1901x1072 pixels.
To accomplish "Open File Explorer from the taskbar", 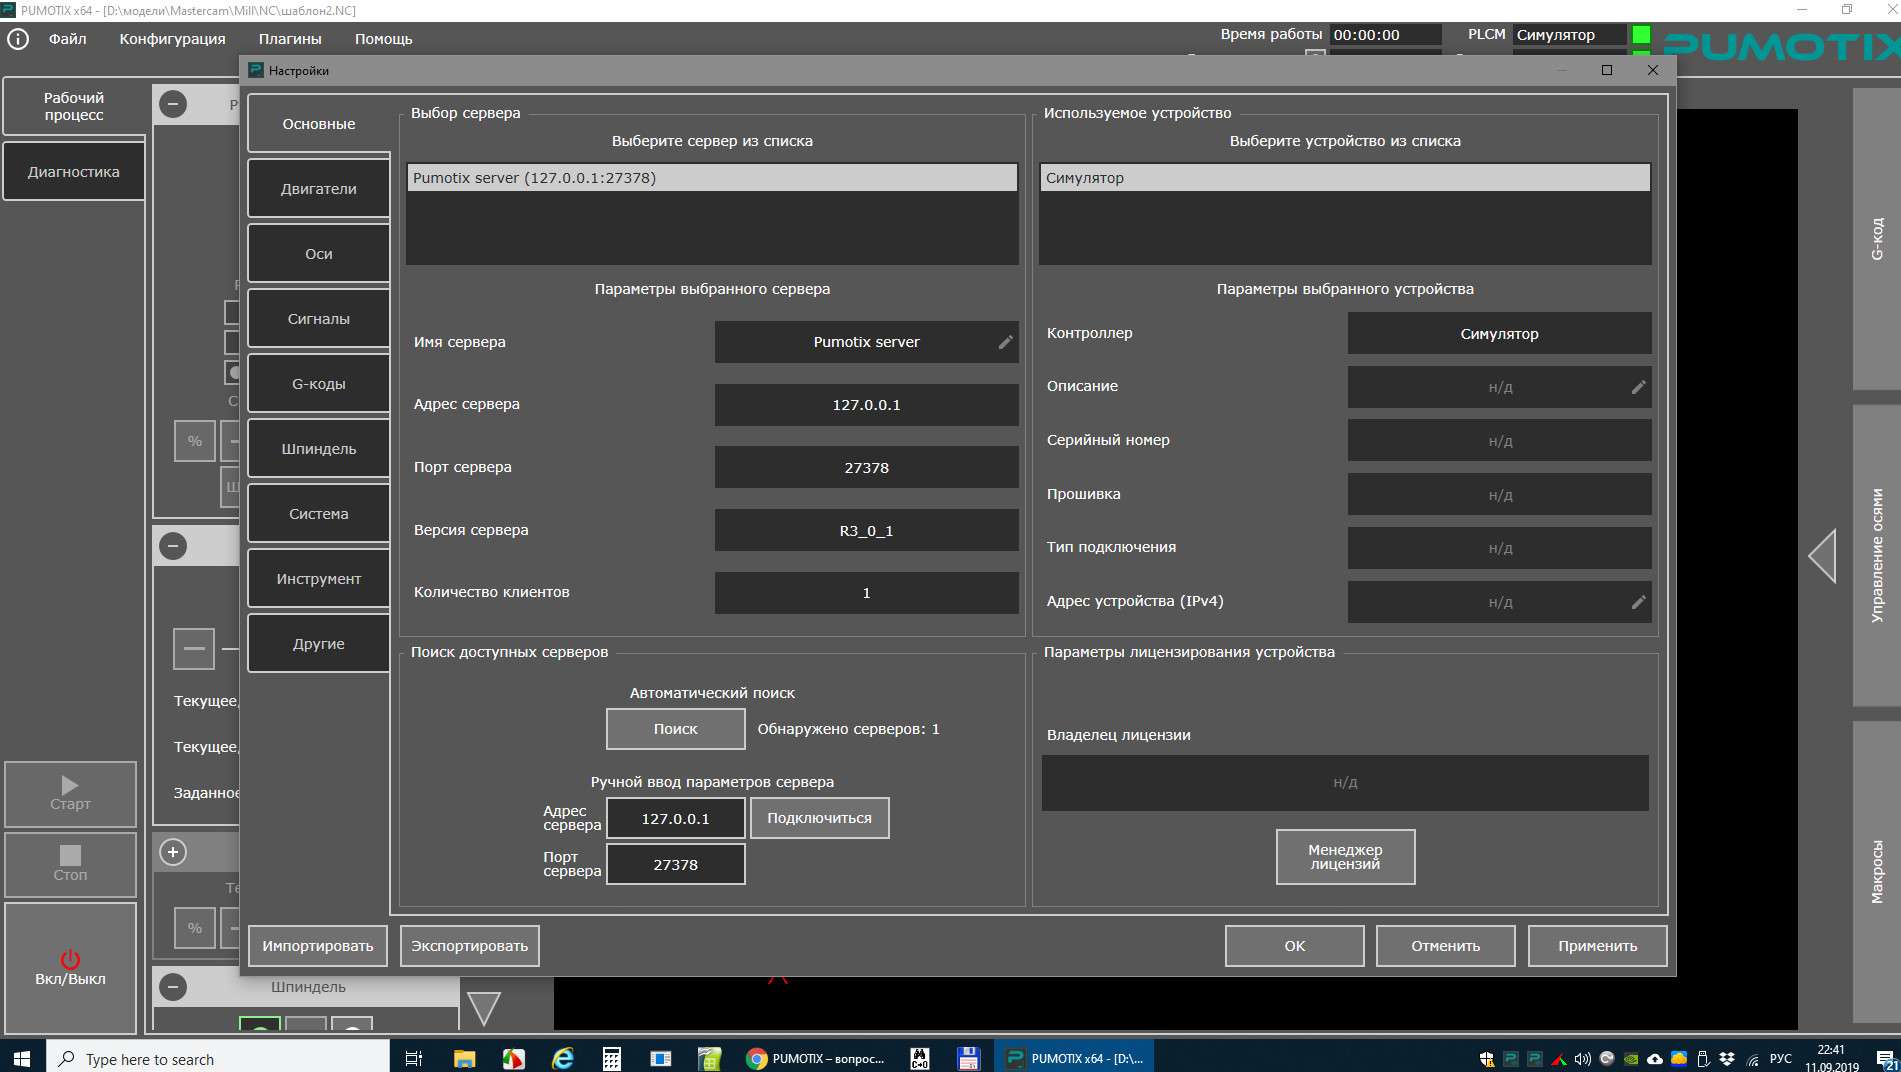I will (x=464, y=1058).
